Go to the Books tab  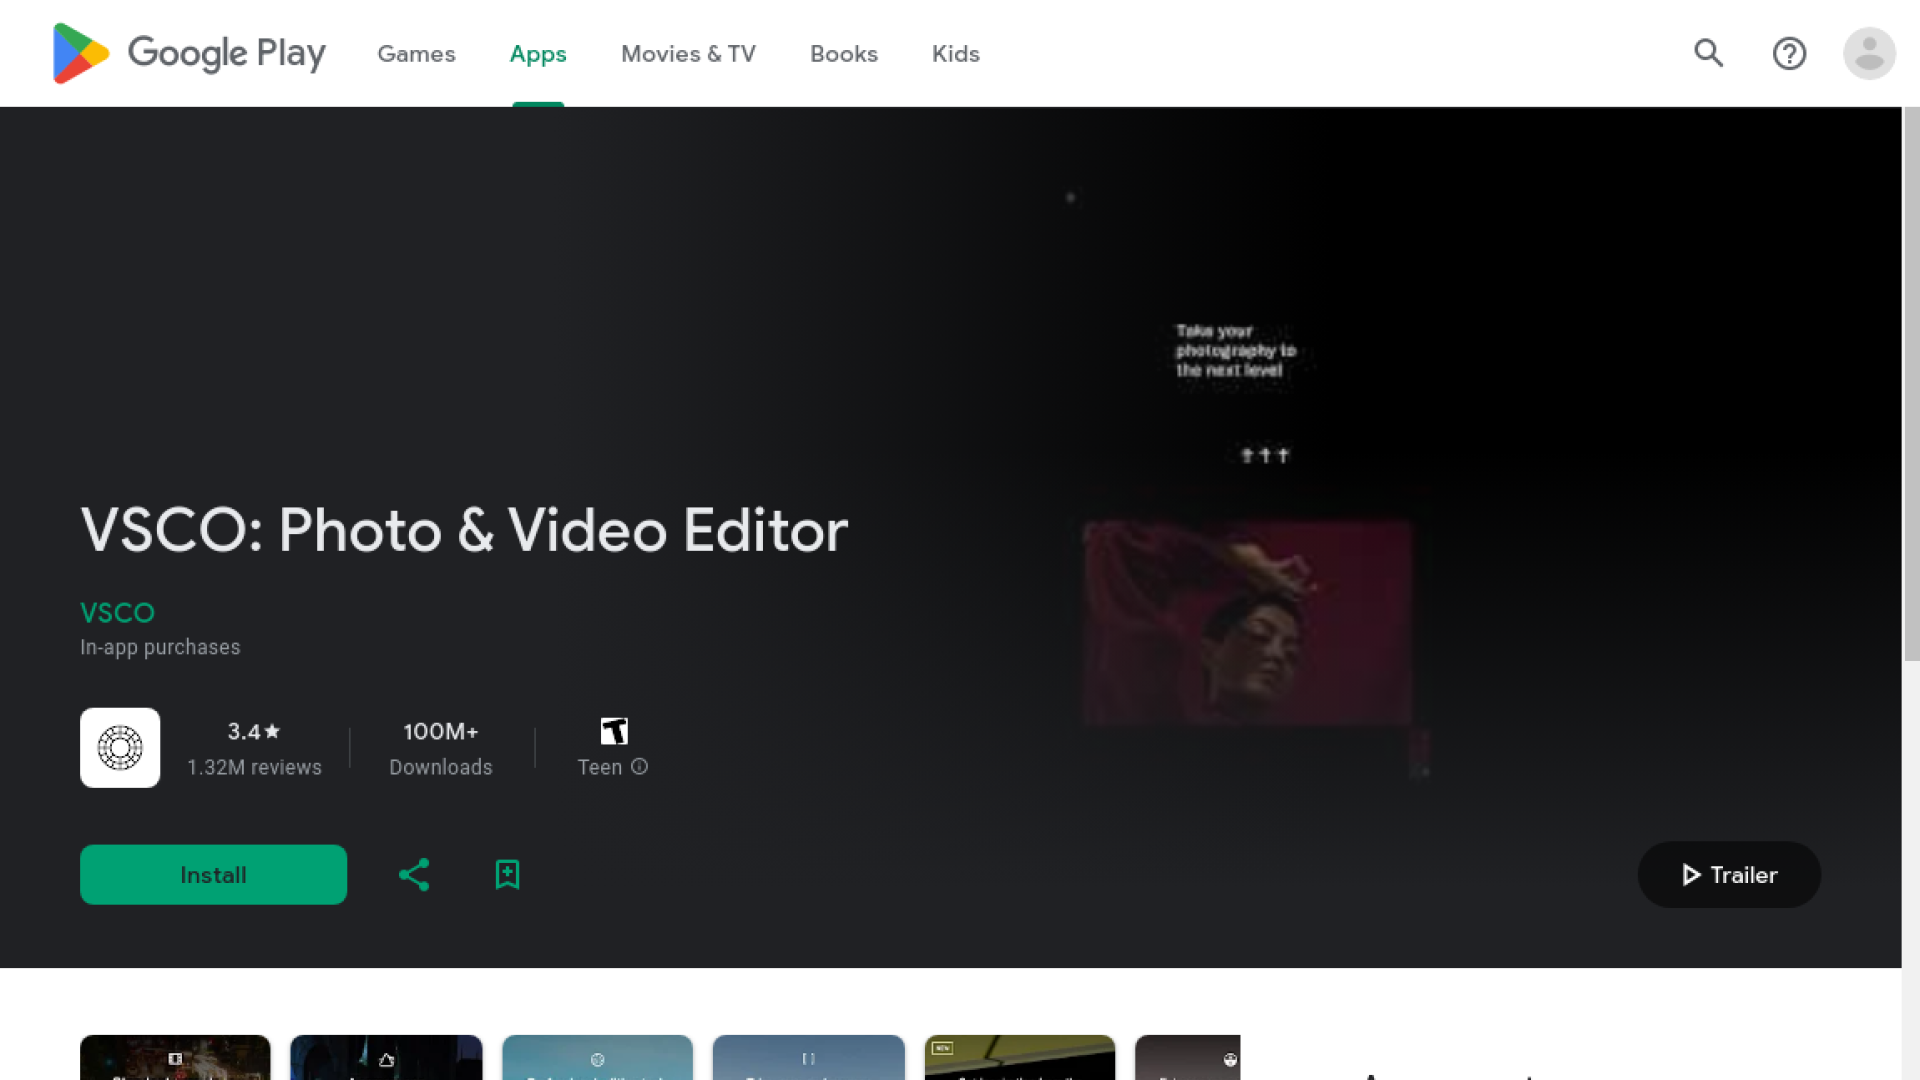(x=844, y=54)
